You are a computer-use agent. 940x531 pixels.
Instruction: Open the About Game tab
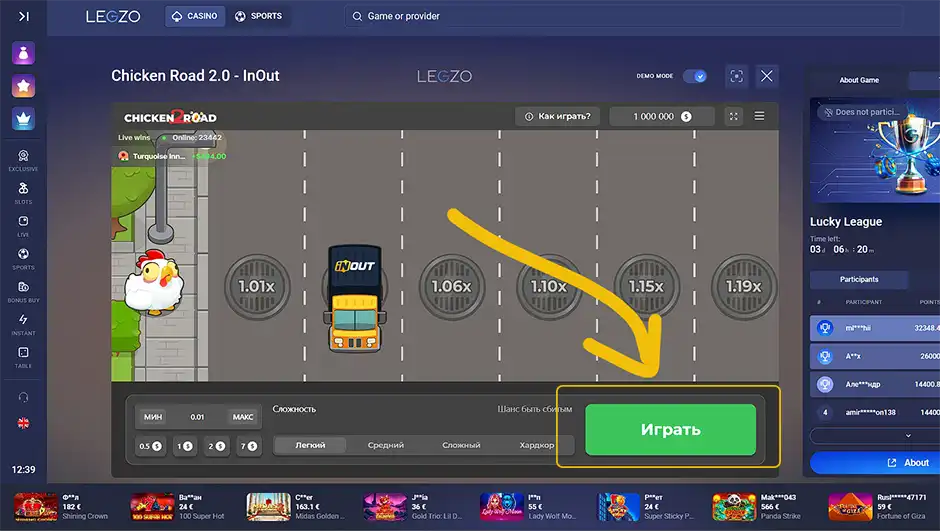(x=858, y=80)
